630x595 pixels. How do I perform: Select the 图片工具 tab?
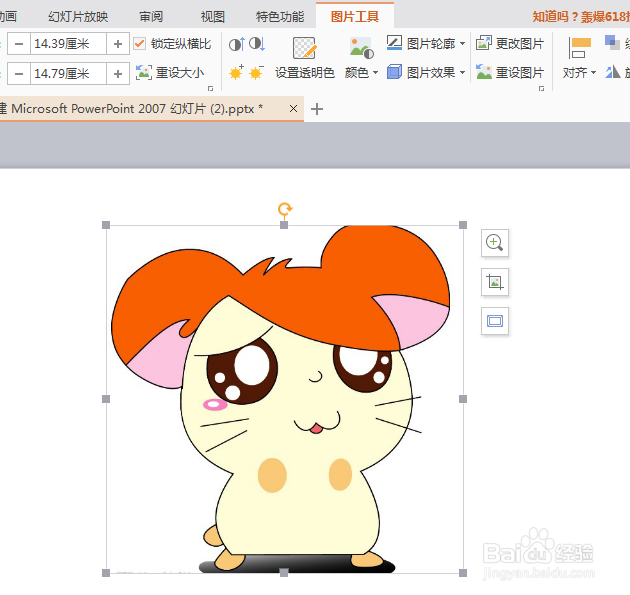point(355,17)
